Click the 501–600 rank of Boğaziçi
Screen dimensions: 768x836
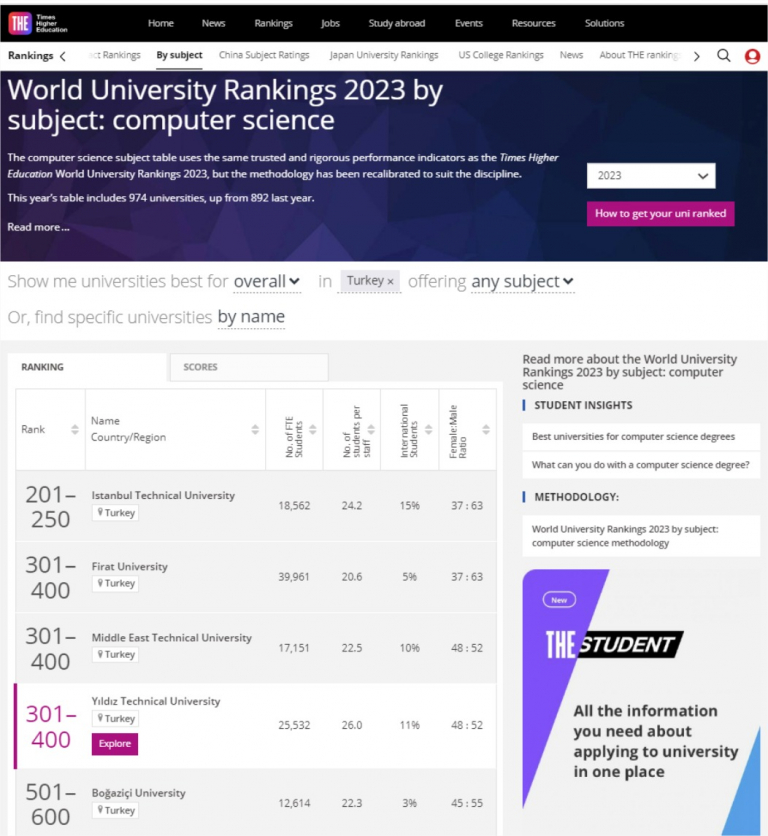tap(50, 805)
